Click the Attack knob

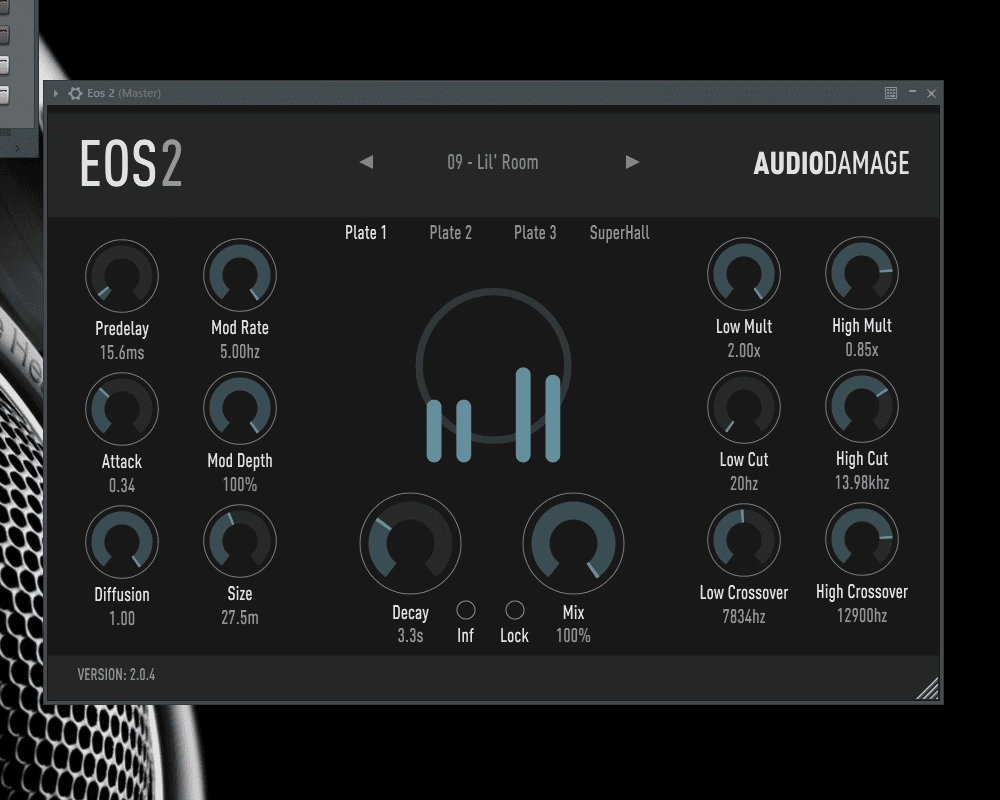coord(122,409)
